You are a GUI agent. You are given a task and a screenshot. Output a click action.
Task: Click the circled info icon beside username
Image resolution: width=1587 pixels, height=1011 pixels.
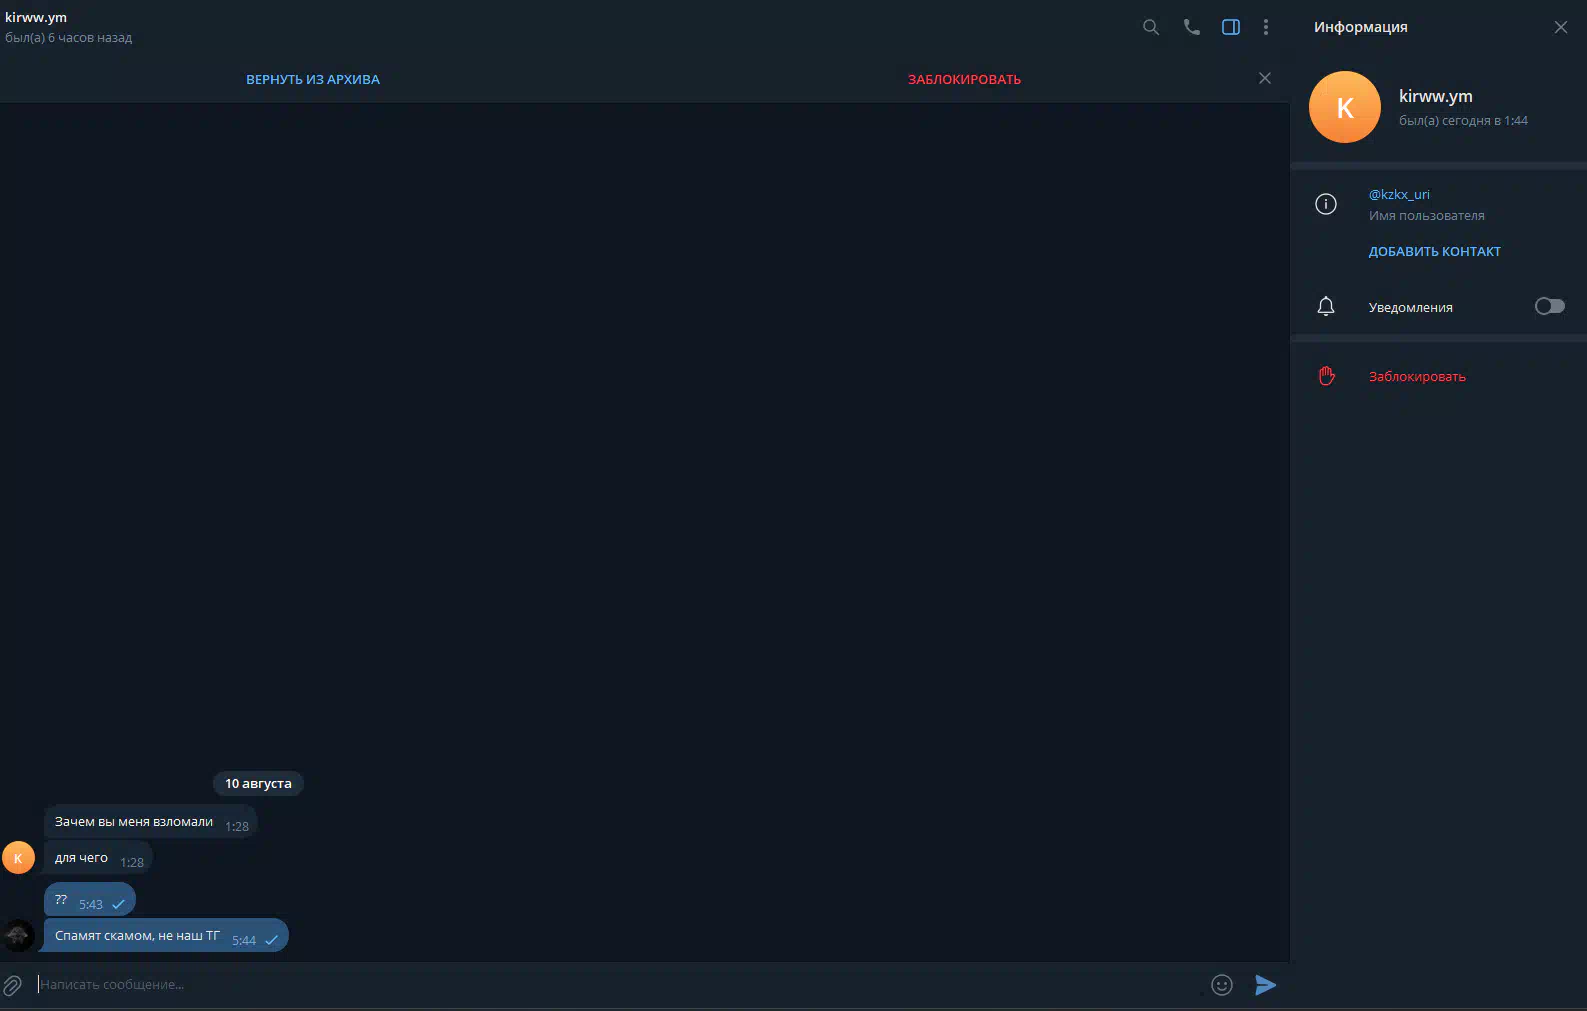click(1326, 204)
